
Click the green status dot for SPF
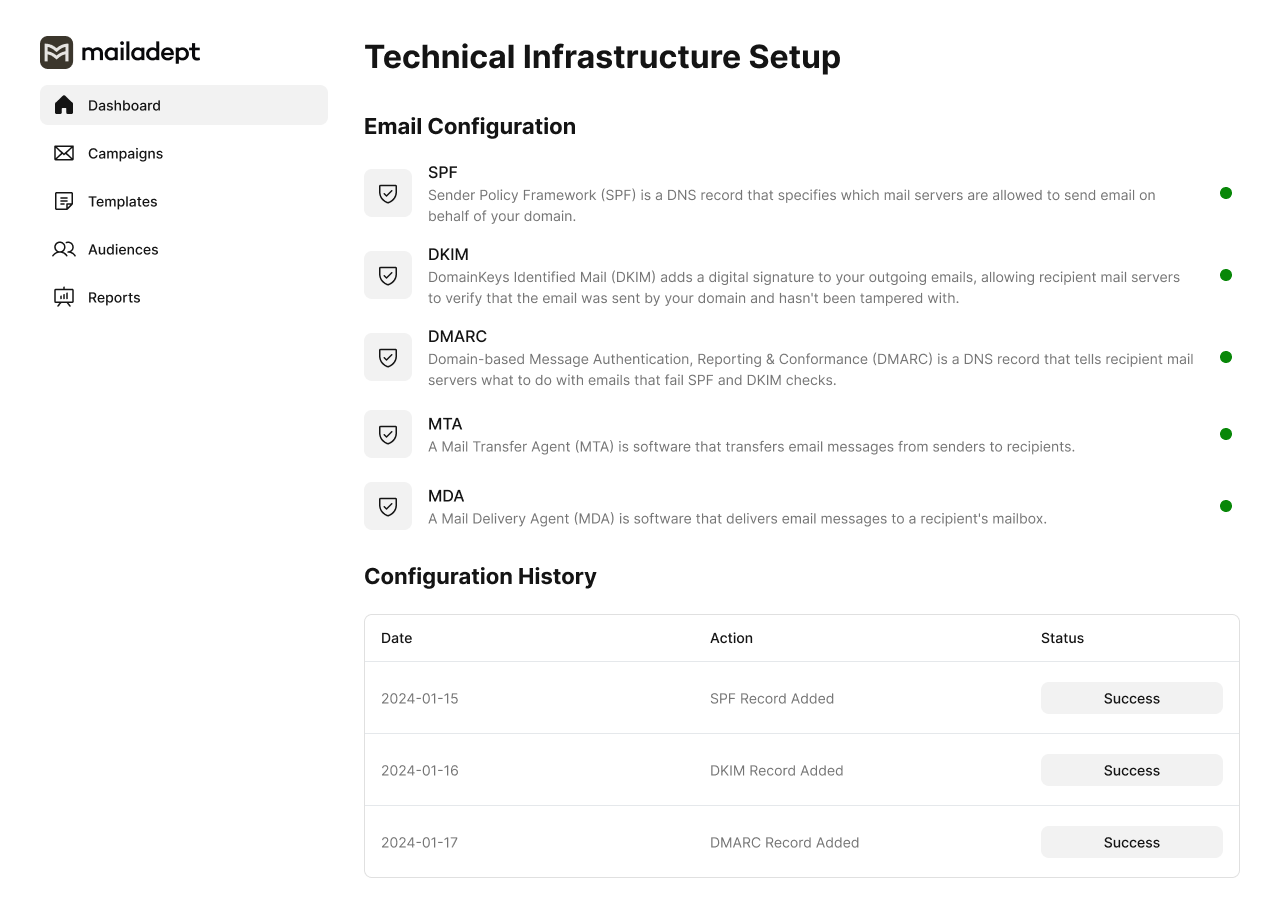1226,193
